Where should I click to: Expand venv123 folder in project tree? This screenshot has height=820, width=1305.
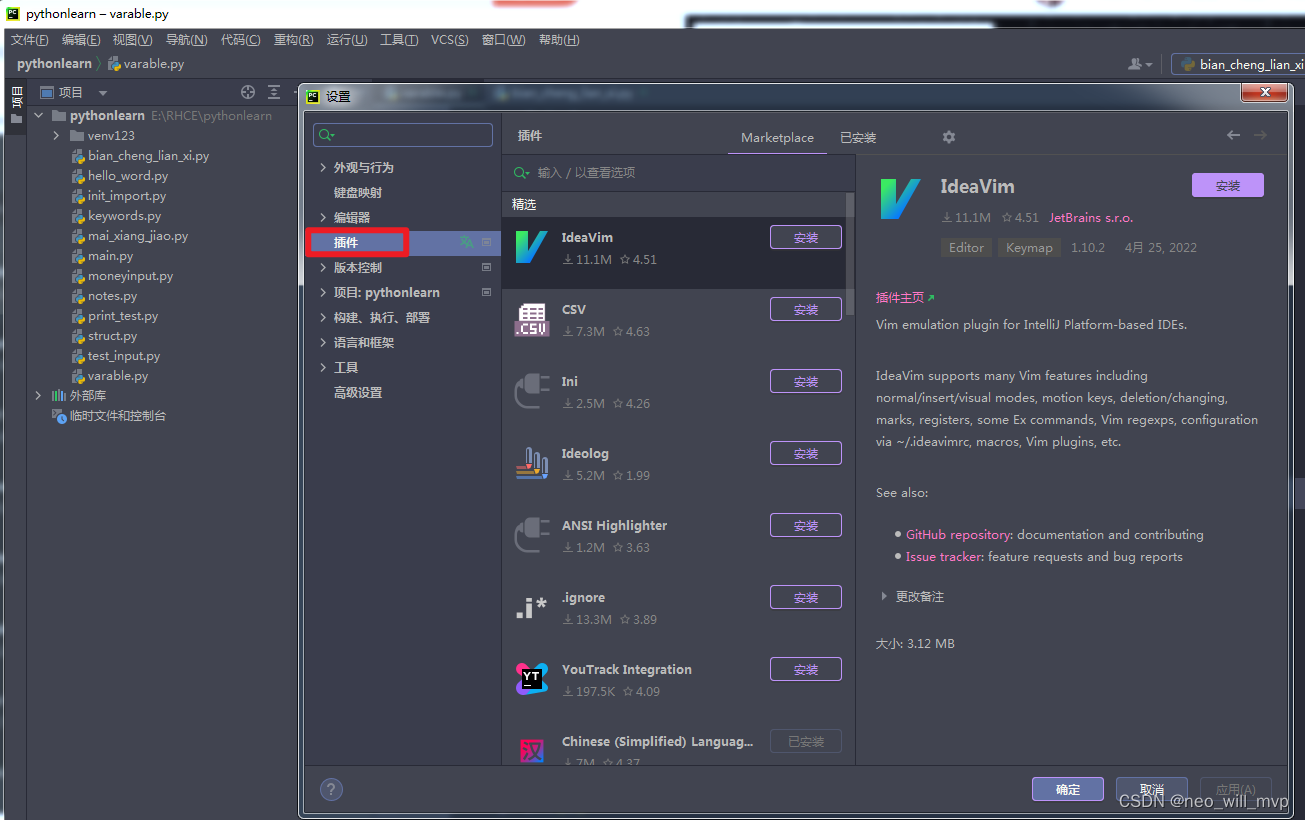click(x=57, y=135)
